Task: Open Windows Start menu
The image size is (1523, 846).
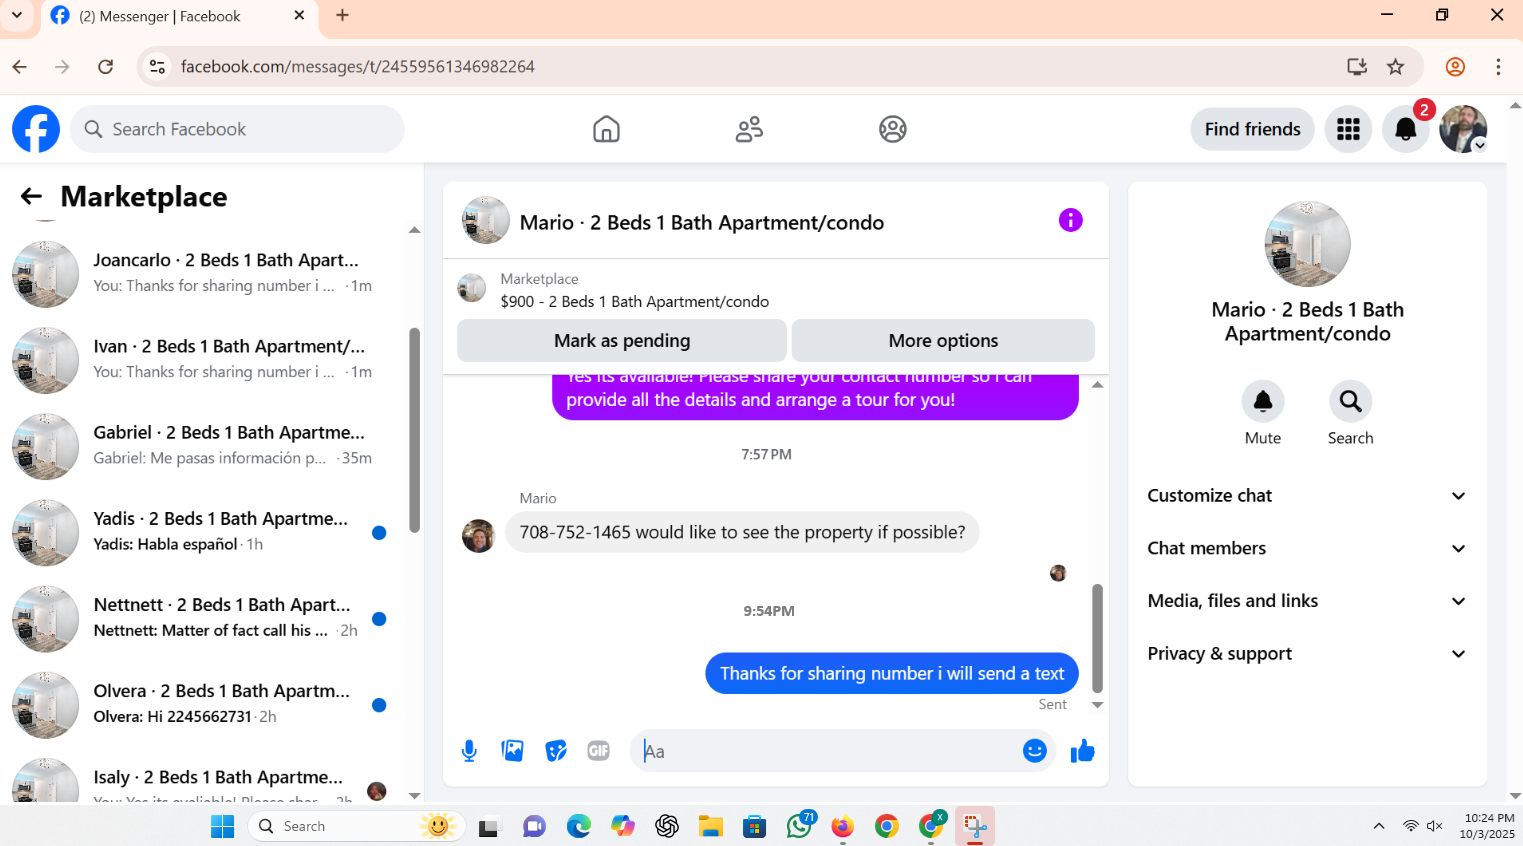Action: click(222, 826)
